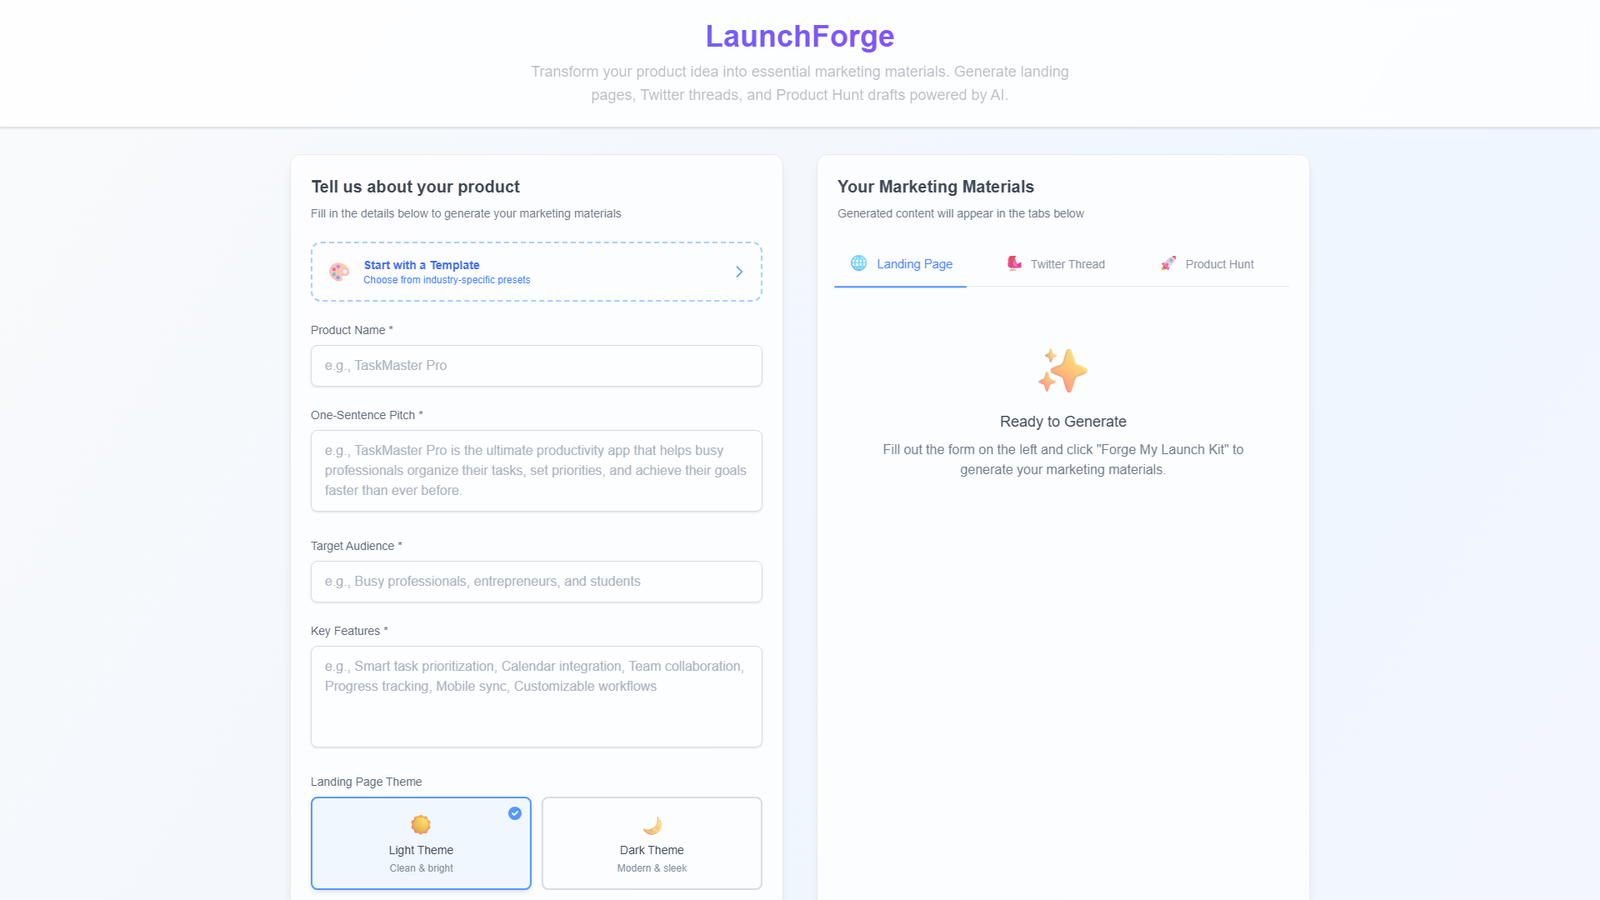
Task: Click the Target Audience input field
Action: click(536, 581)
